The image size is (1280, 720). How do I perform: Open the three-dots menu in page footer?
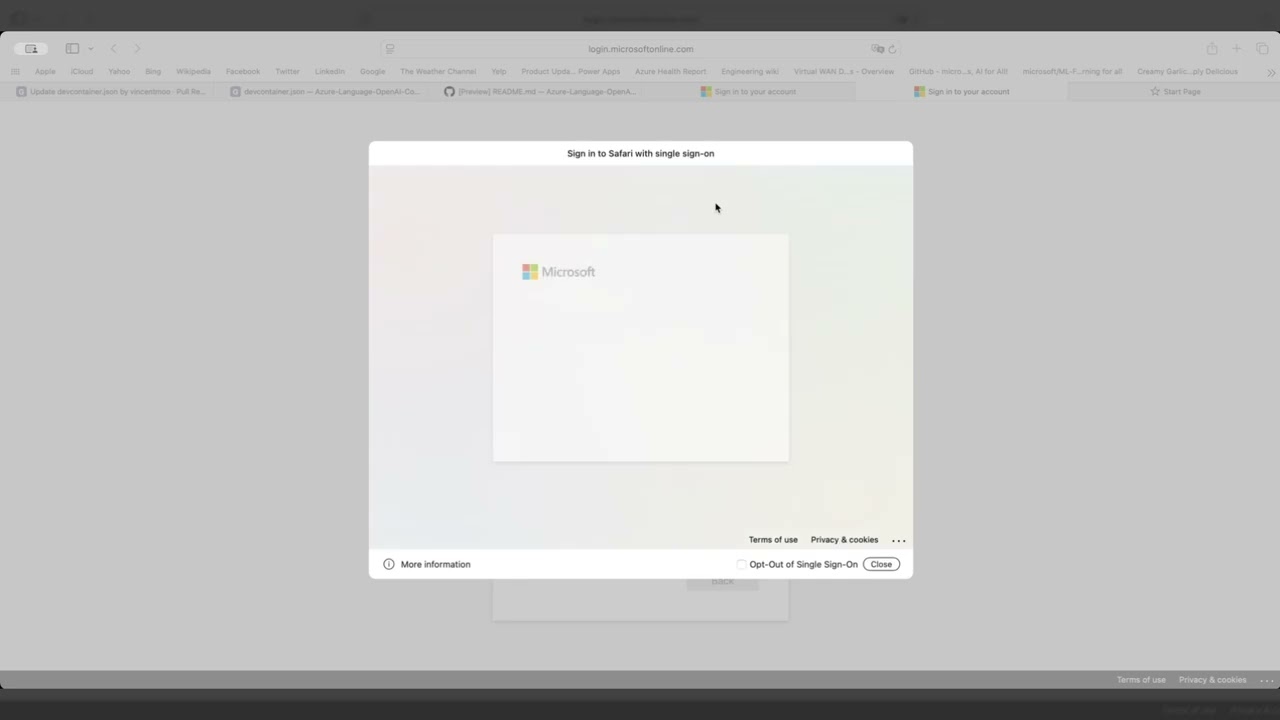(x=1266, y=680)
